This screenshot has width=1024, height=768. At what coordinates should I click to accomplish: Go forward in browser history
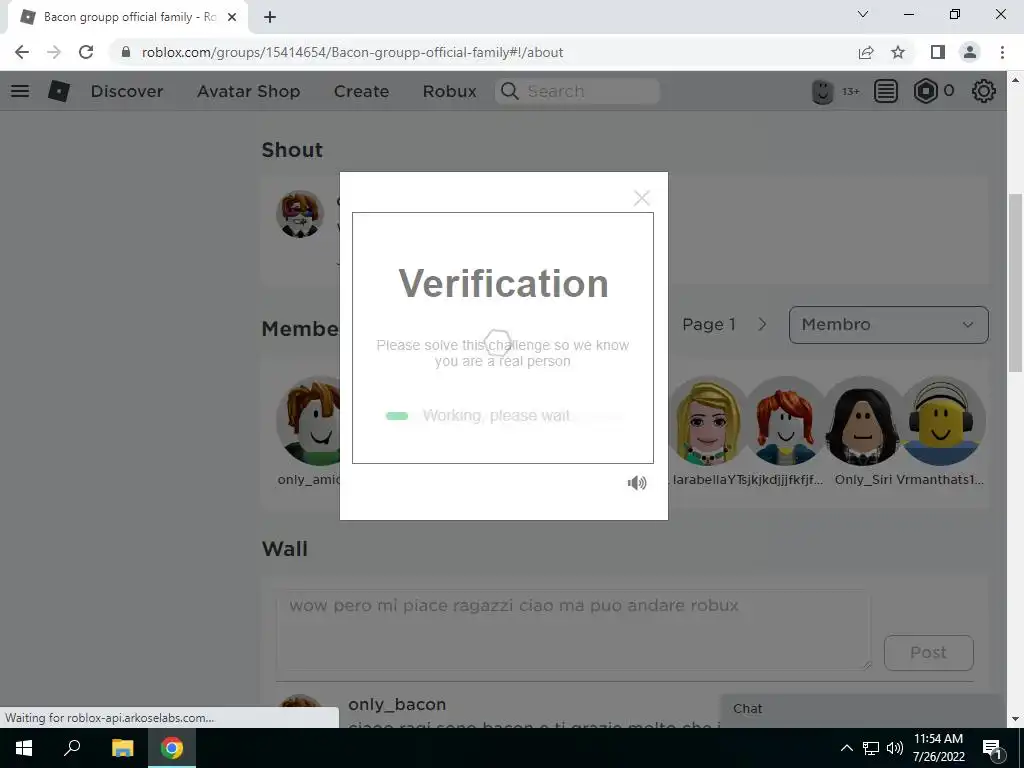coord(54,52)
